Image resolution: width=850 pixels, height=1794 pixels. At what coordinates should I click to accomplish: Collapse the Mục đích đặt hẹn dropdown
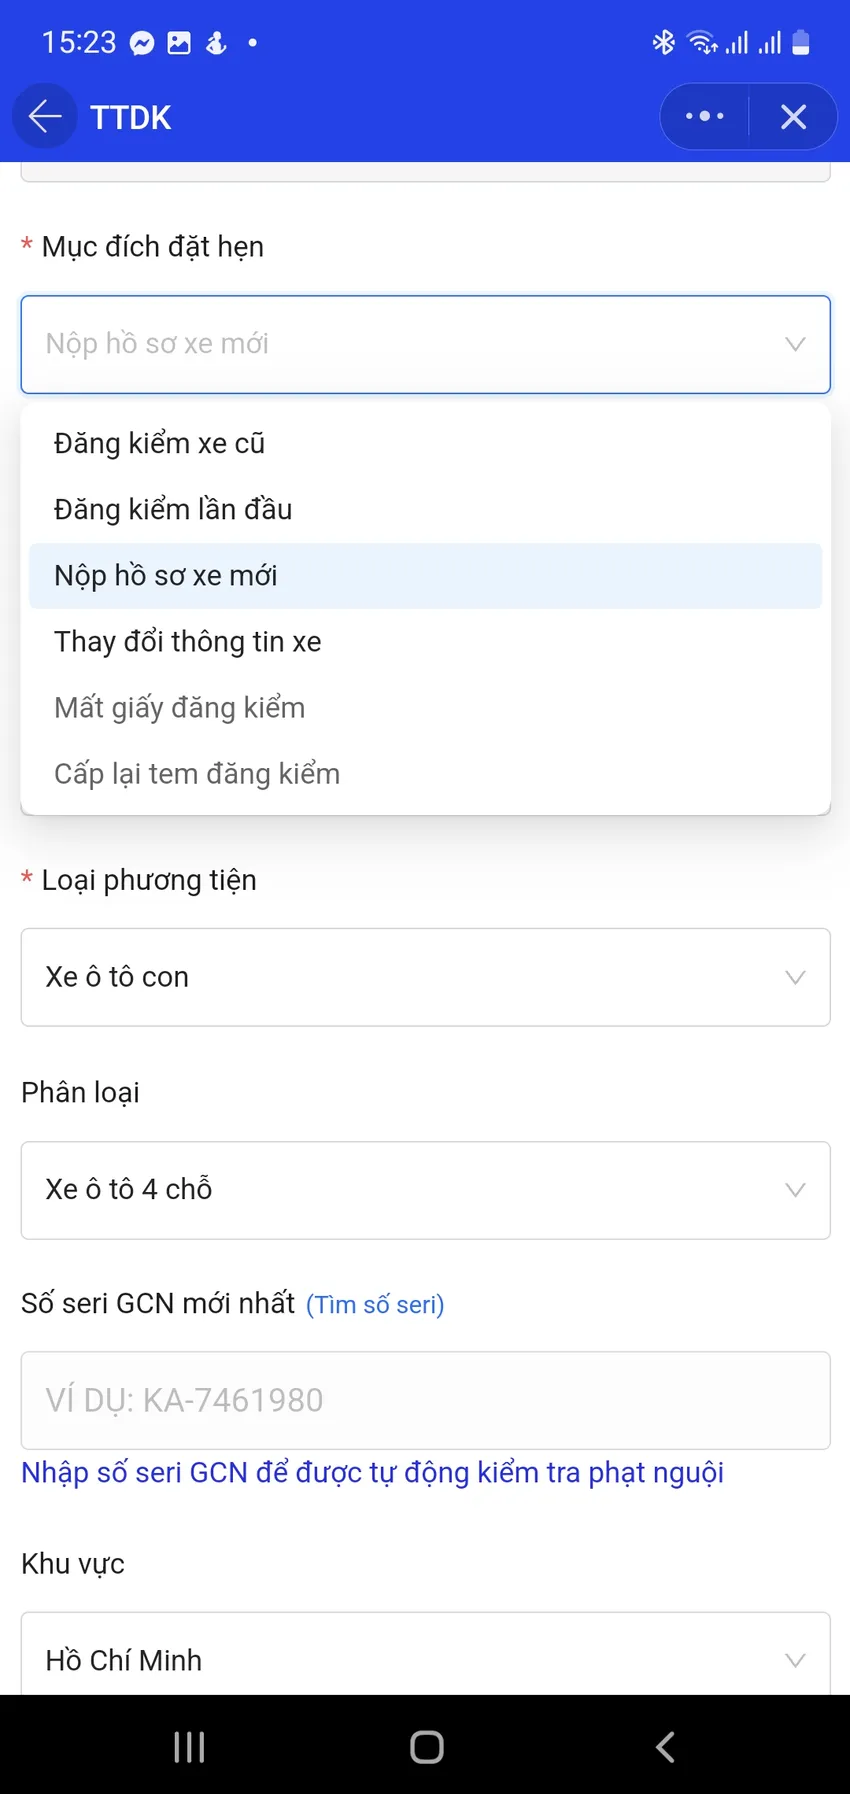coord(795,345)
